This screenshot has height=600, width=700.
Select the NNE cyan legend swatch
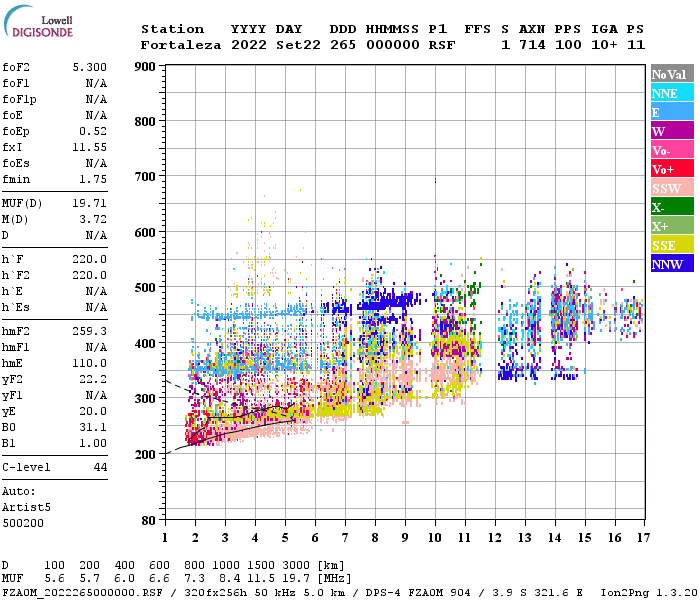672,93
